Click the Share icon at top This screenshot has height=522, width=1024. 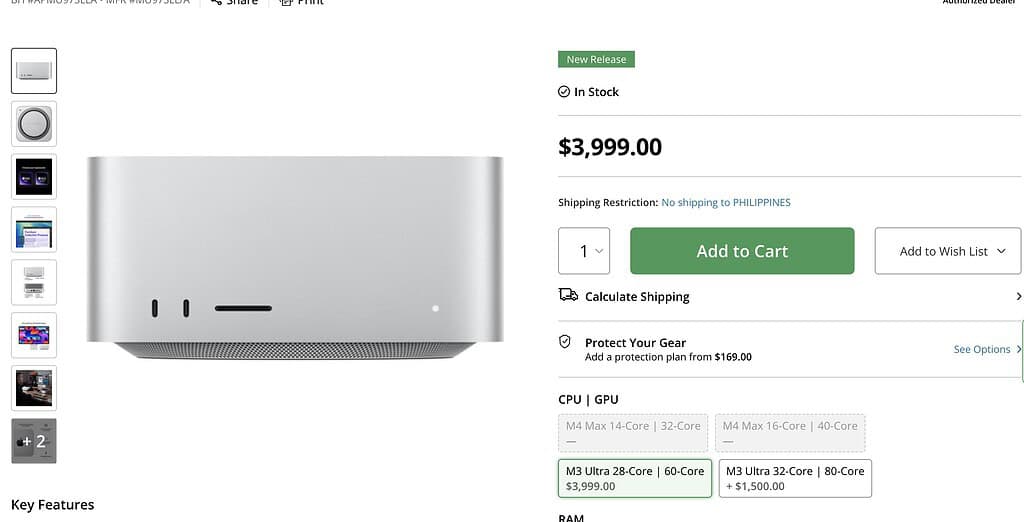tap(216, 3)
